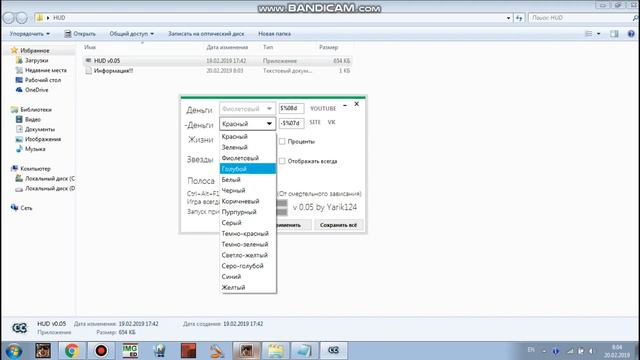Open the address bar history dropdown
Screen dimensions: 640x360
coord(508,18)
